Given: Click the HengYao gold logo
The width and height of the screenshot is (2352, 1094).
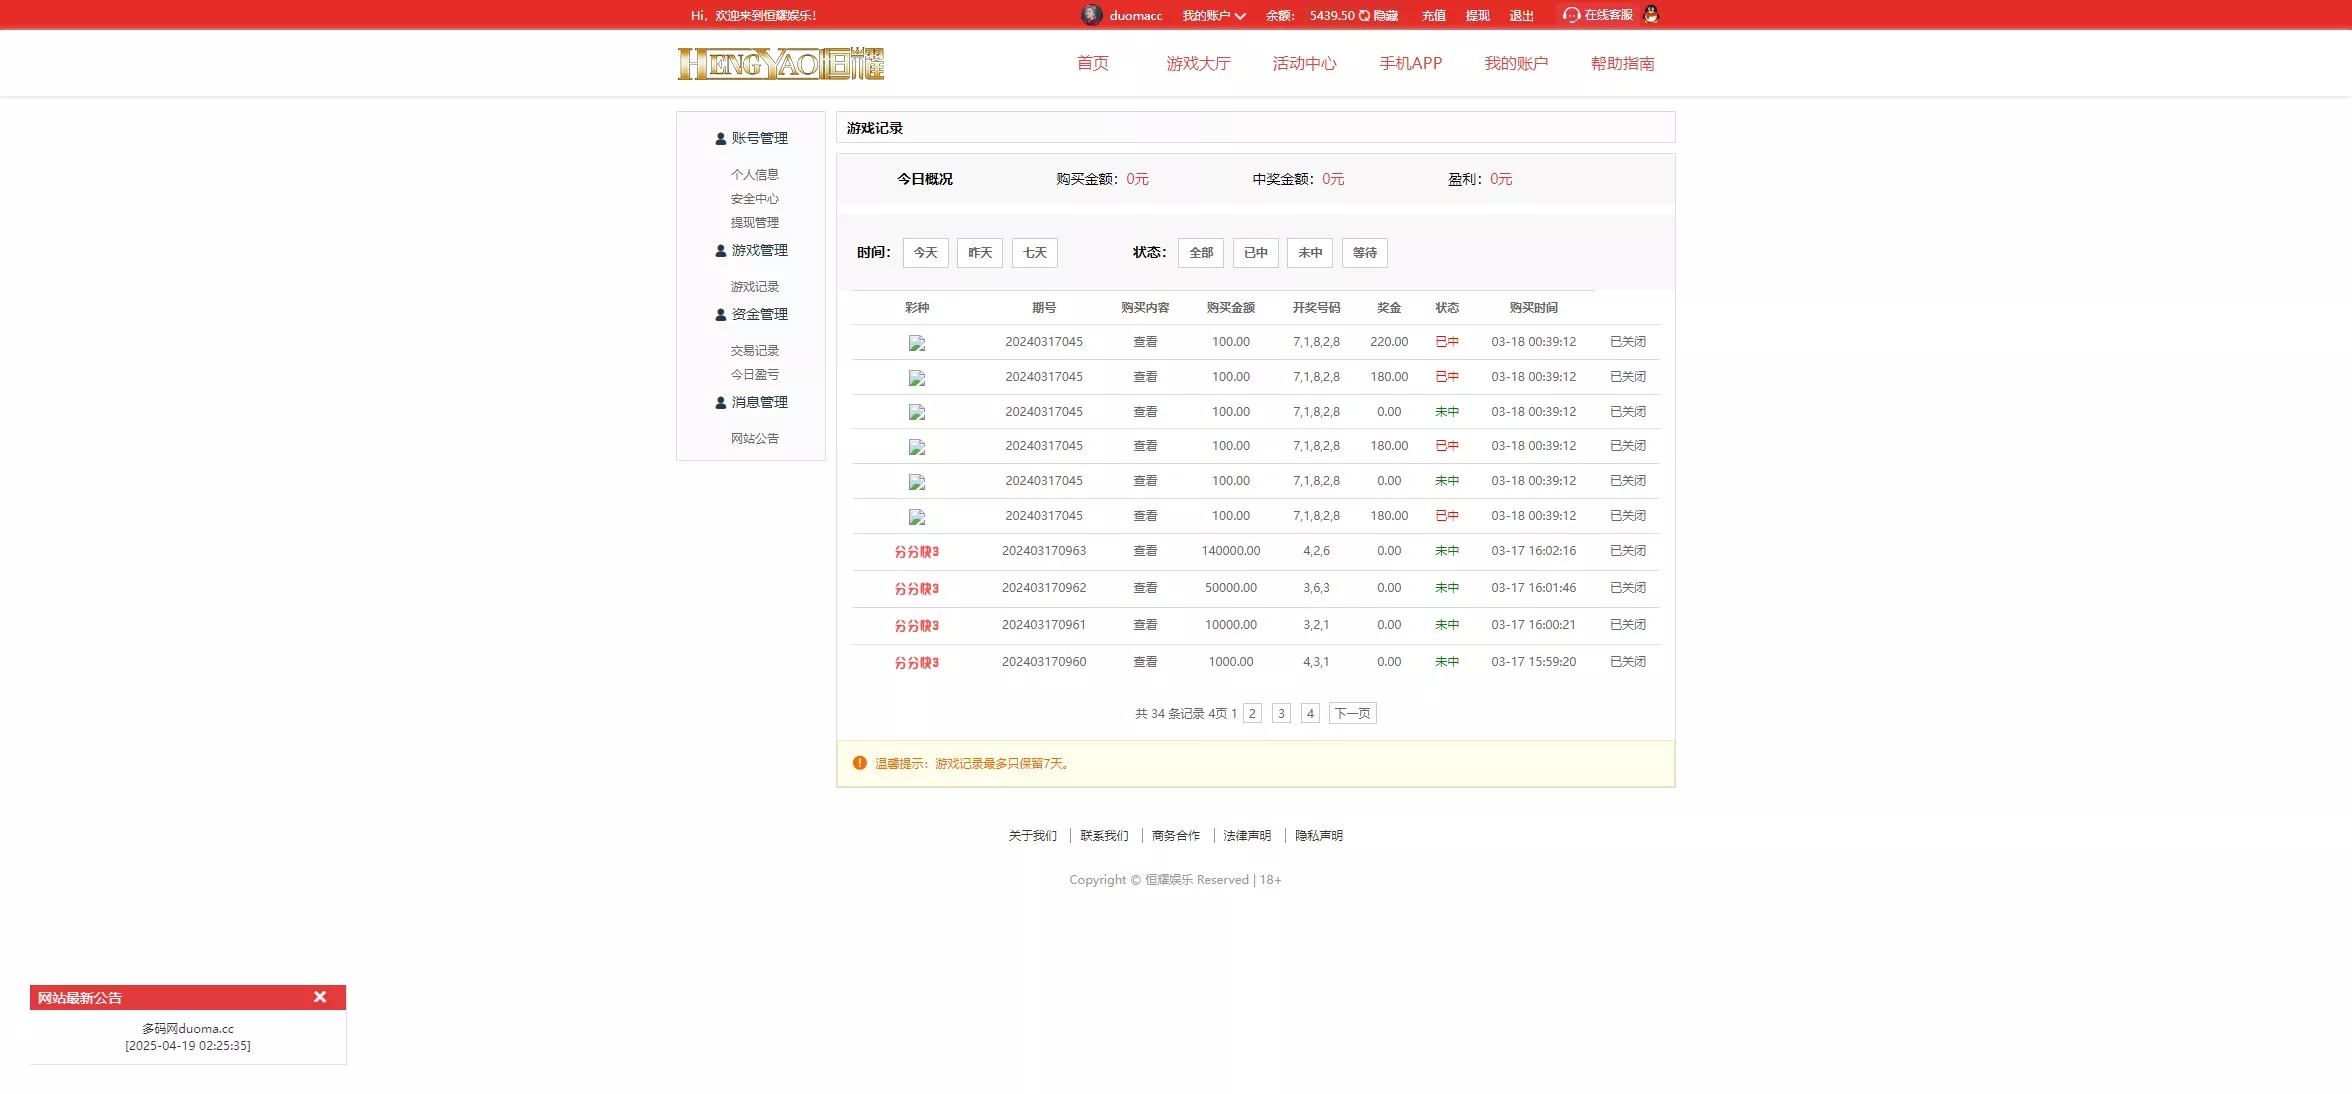Looking at the screenshot, I should pos(781,63).
